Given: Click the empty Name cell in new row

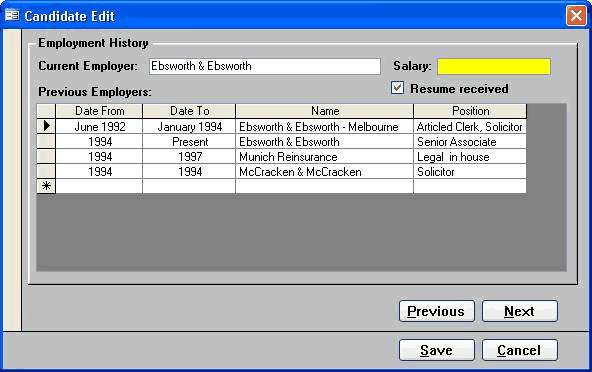Looking at the screenshot, I should click(x=325, y=186).
